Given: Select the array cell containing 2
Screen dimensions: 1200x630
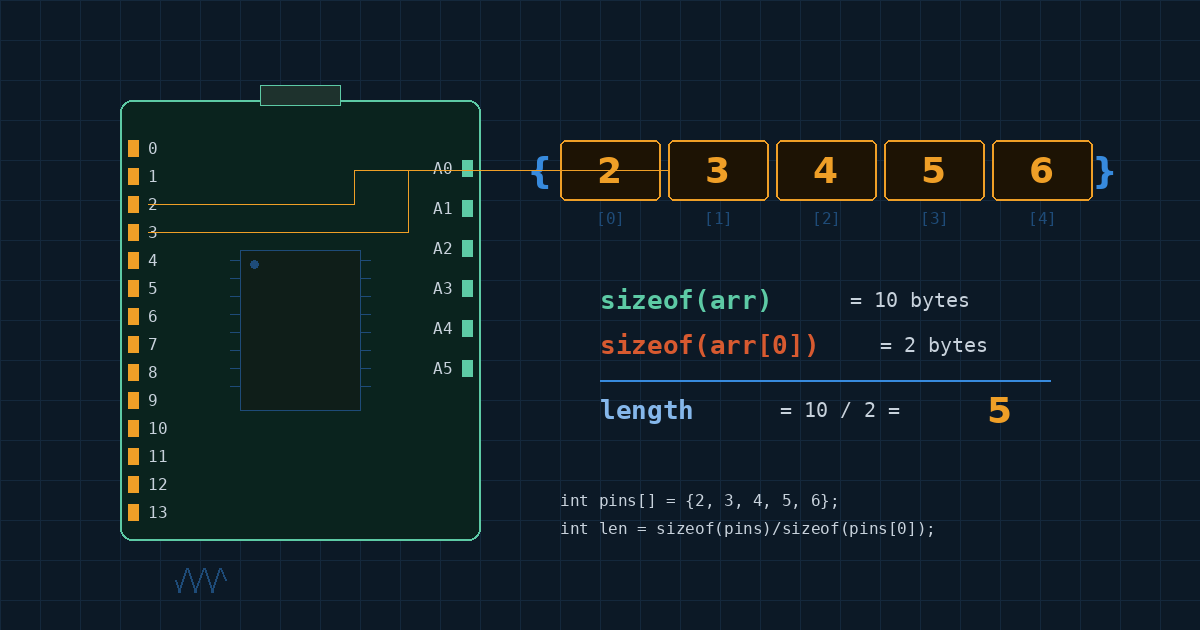Looking at the screenshot, I should pos(610,170).
